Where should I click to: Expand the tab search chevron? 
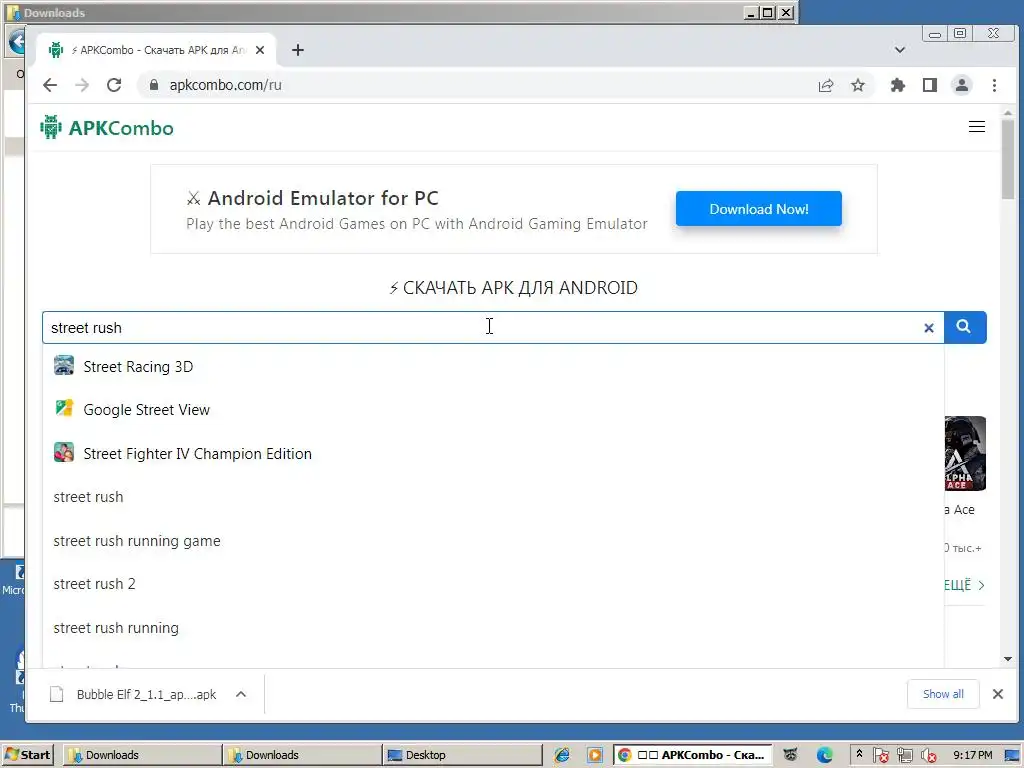pos(899,50)
